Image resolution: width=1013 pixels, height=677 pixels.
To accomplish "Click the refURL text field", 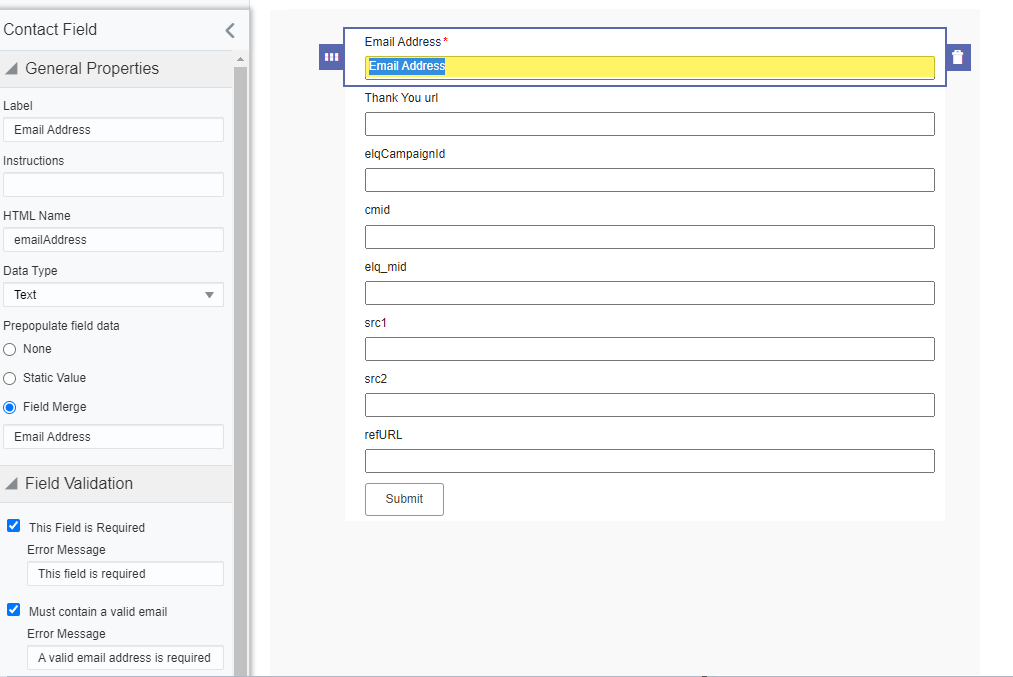I will coord(649,461).
